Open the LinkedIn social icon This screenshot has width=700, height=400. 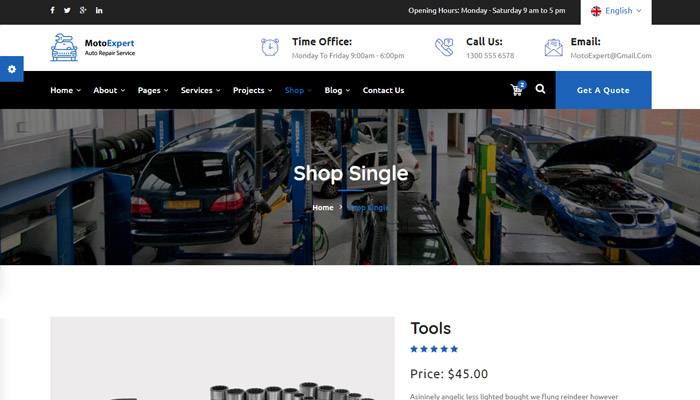(99, 11)
